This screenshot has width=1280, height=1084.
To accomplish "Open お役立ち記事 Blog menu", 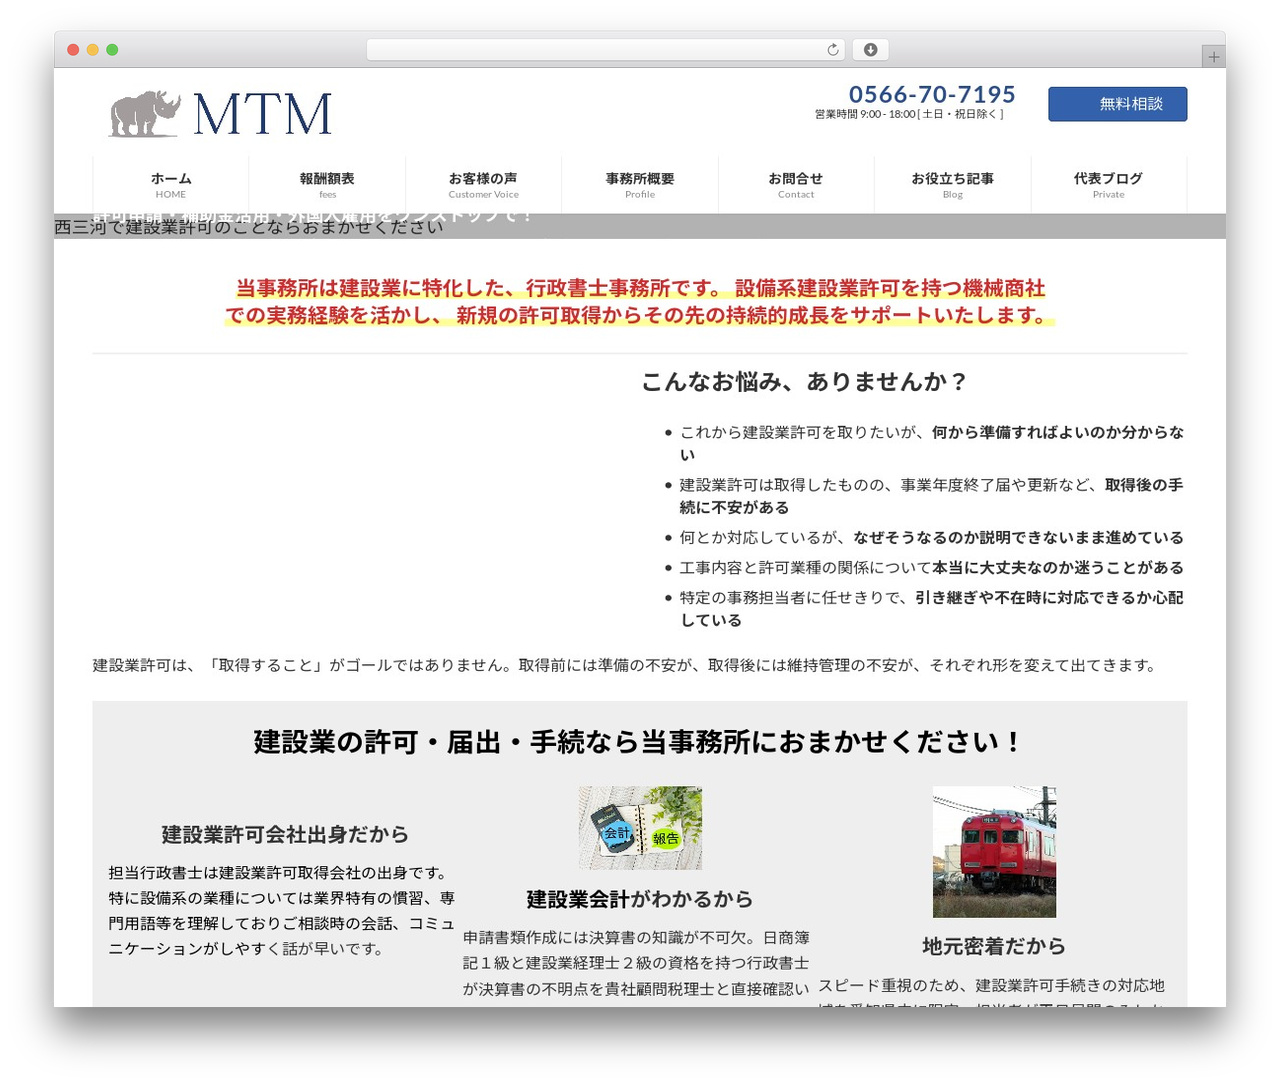I will (x=952, y=184).
